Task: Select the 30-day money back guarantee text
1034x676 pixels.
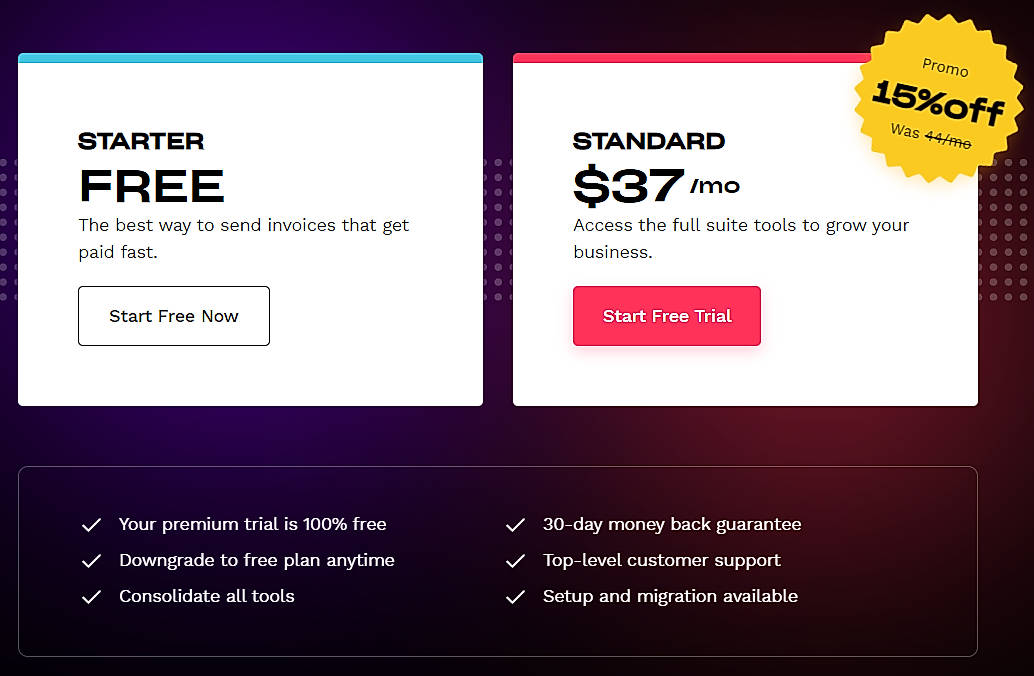Action: tap(670, 524)
